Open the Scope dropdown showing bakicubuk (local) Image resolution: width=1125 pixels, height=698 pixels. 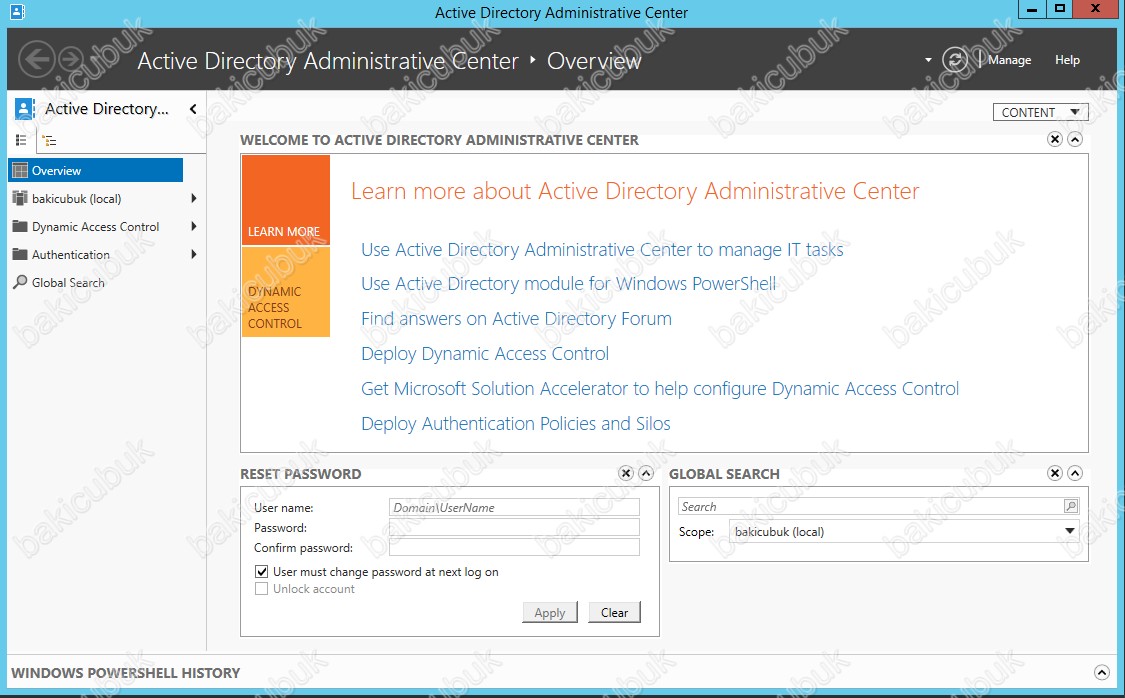pos(904,532)
